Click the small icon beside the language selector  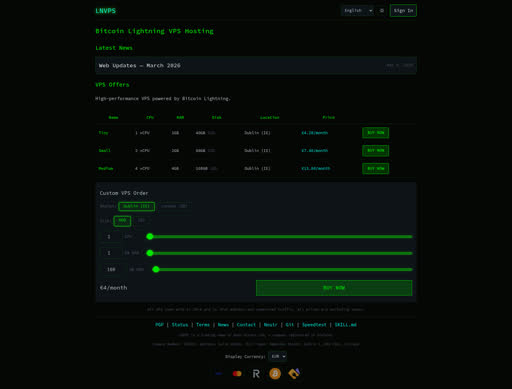tap(382, 11)
